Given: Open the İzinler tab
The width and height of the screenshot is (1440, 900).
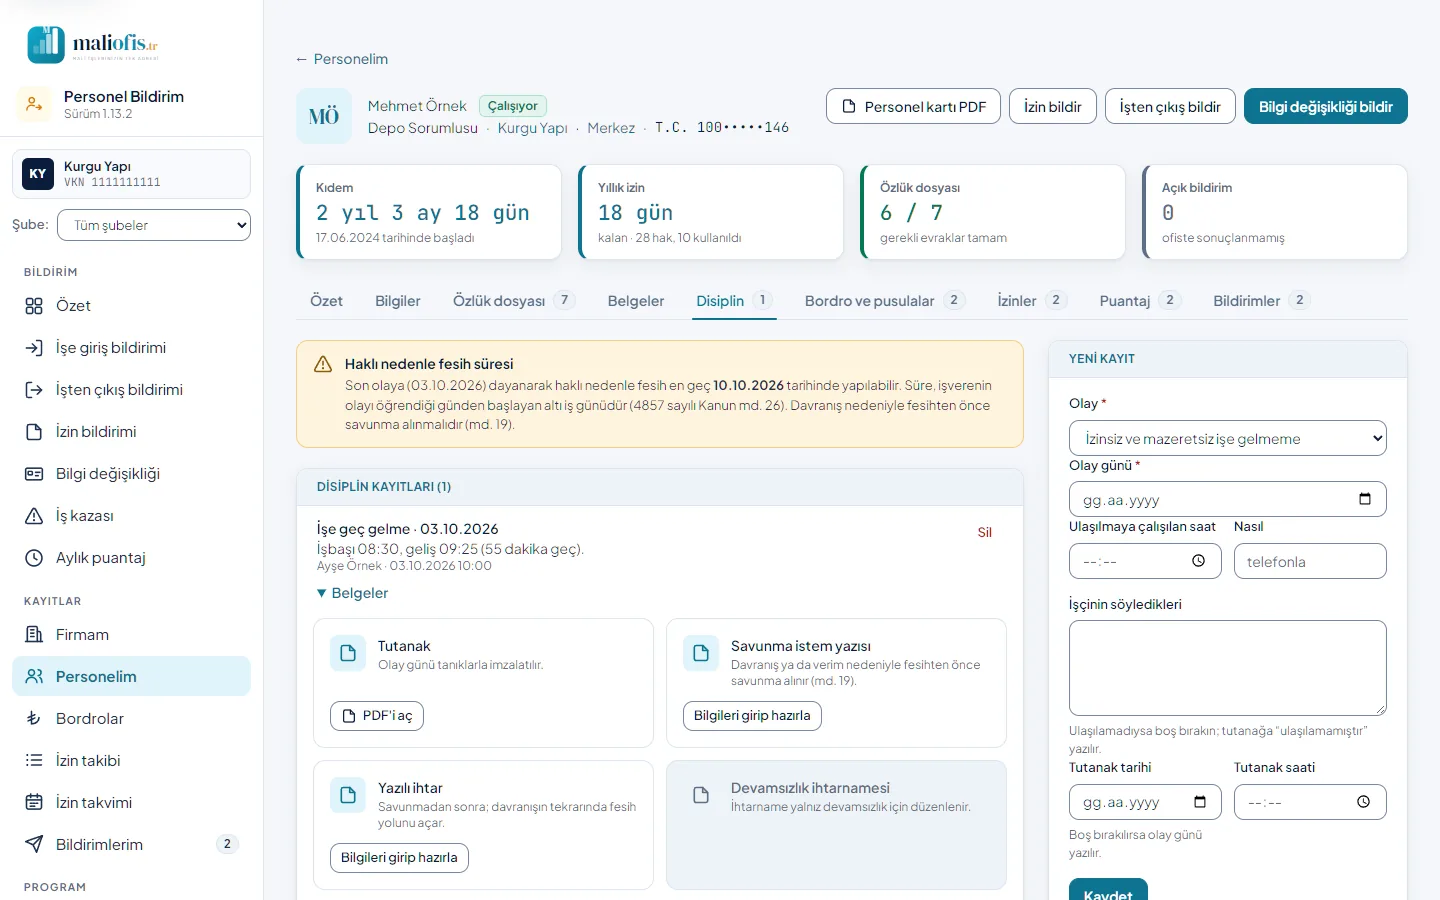Looking at the screenshot, I should tap(1032, 301).
